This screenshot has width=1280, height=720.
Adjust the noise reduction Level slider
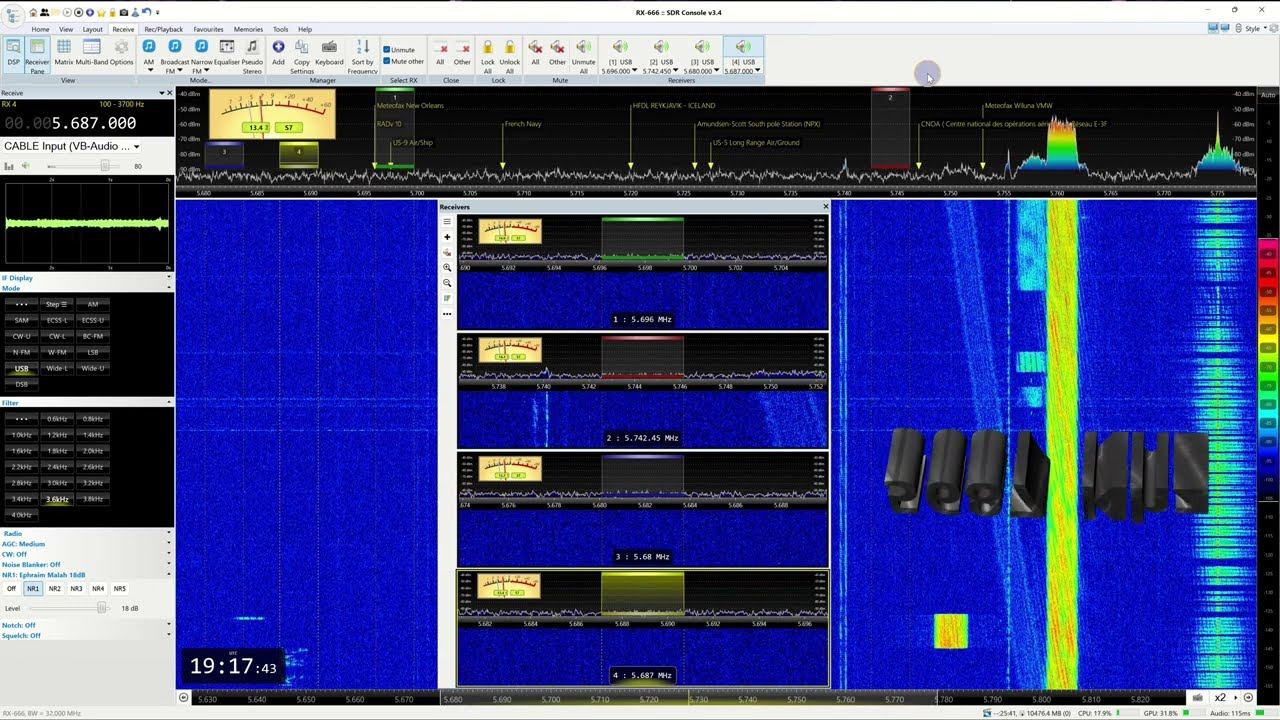point(101,608)
